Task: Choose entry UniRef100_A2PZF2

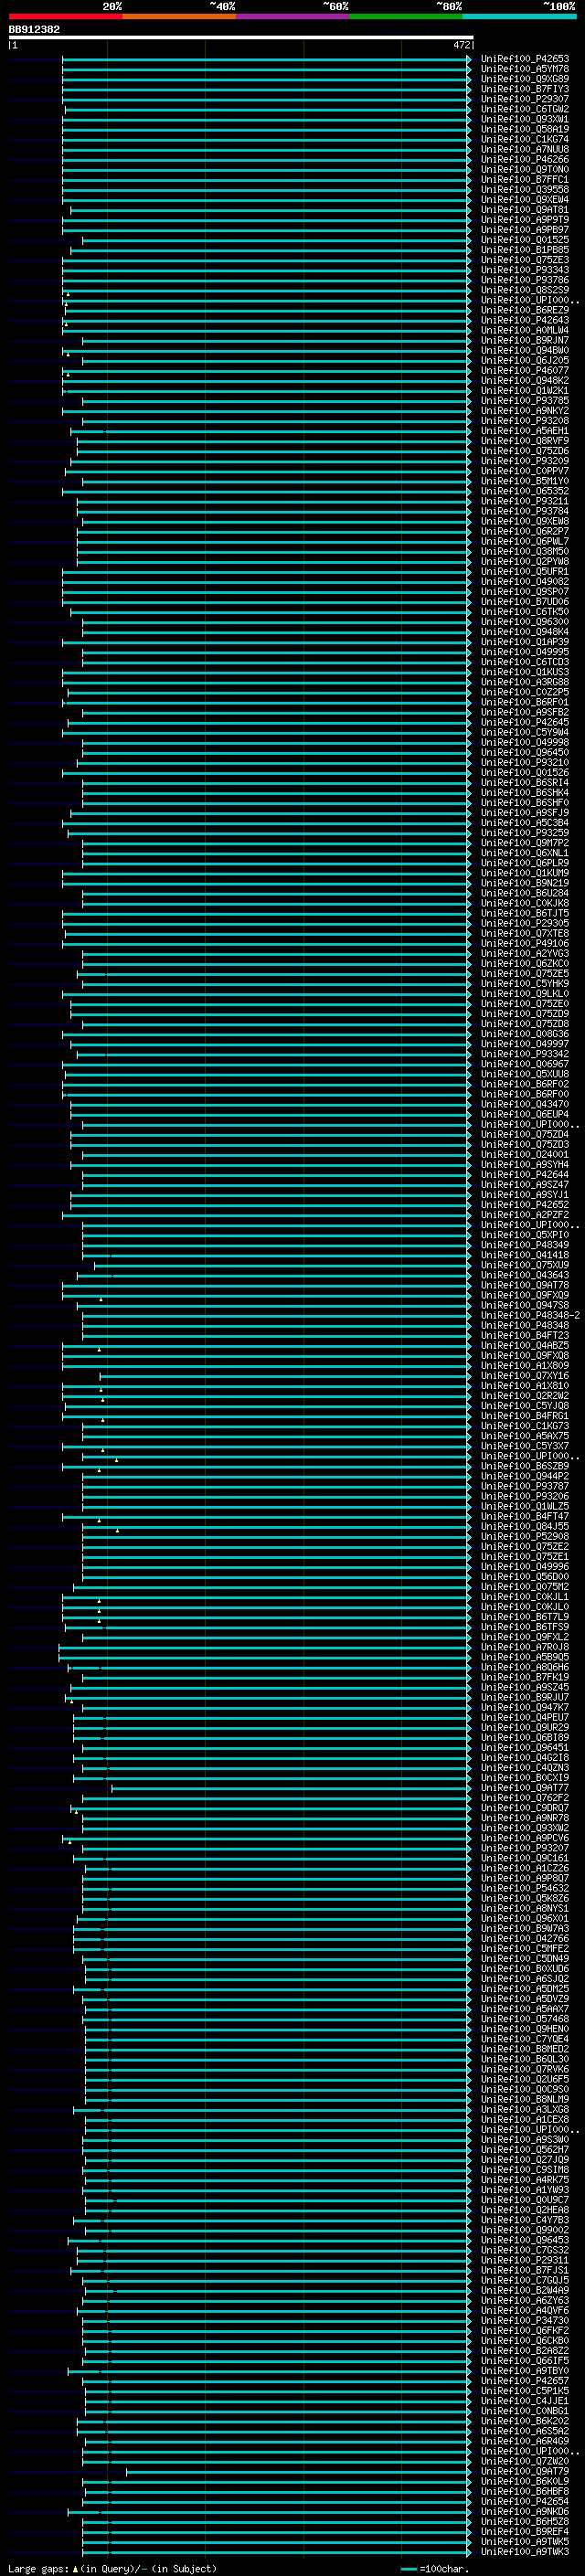Action: 524,1215
